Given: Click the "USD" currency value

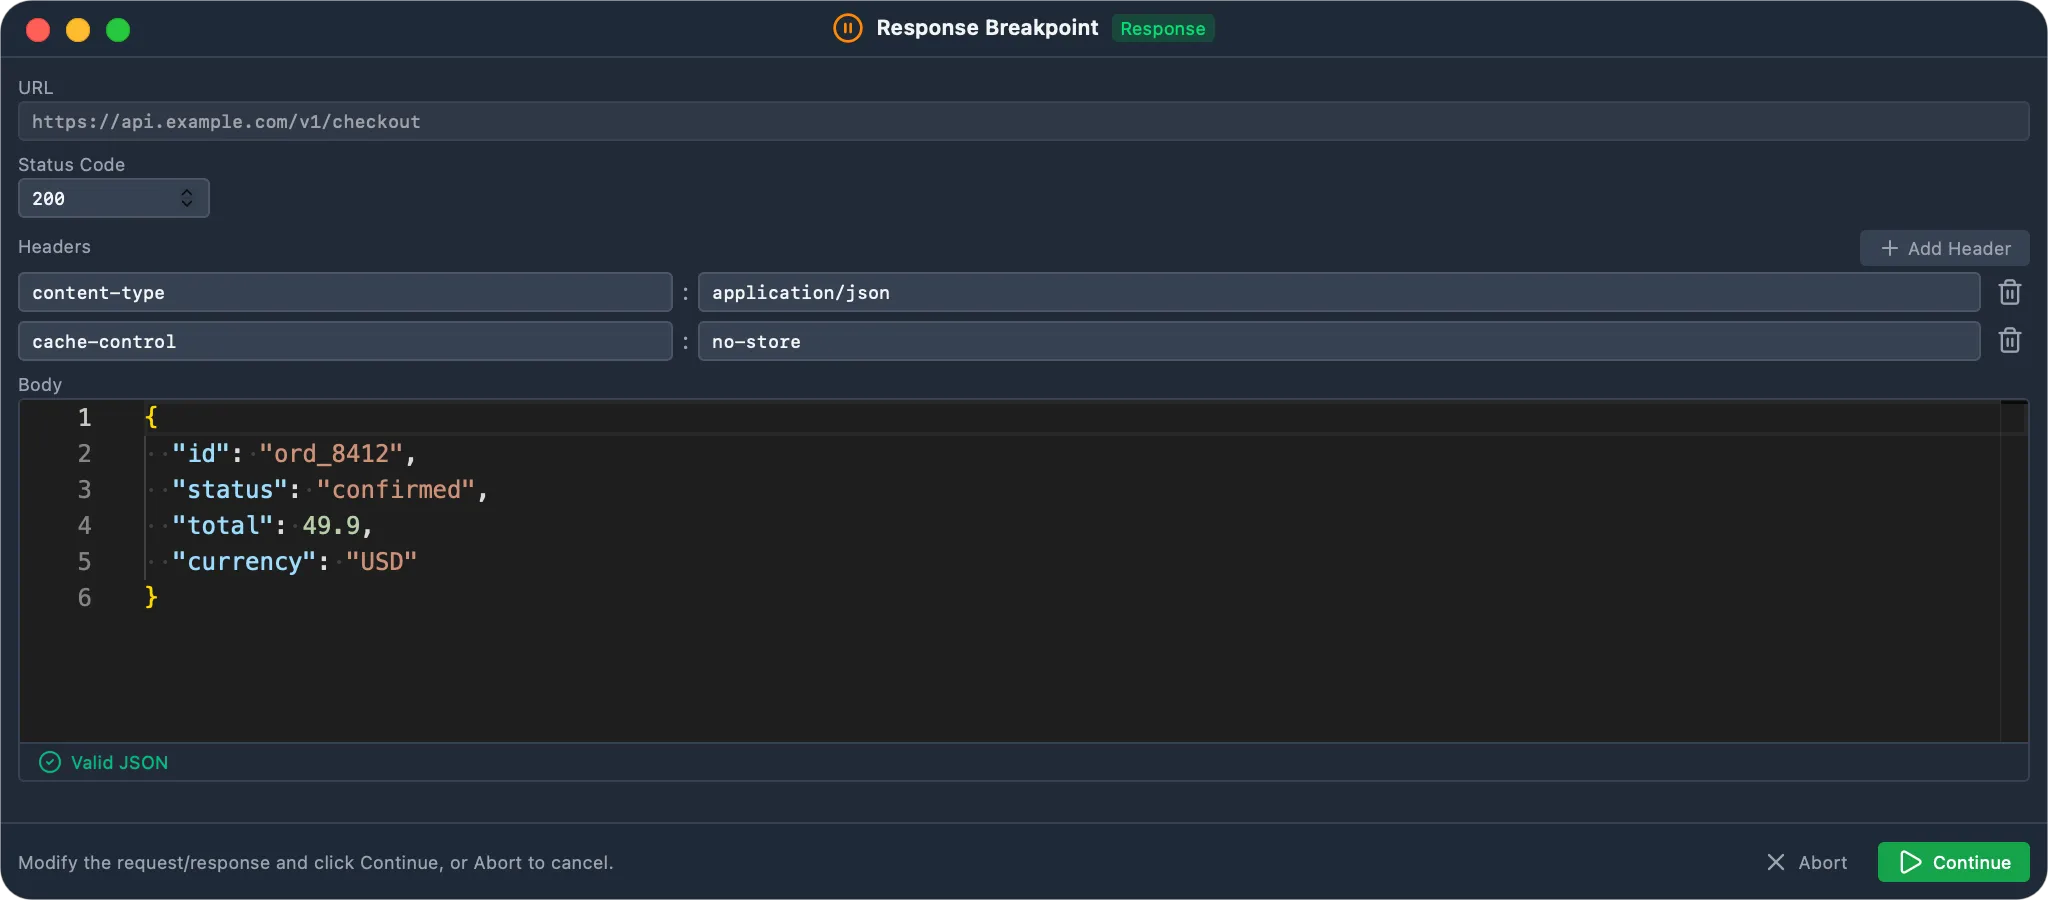Looking at the screenshot, I should pyautogui.click(x=381, y=562).
